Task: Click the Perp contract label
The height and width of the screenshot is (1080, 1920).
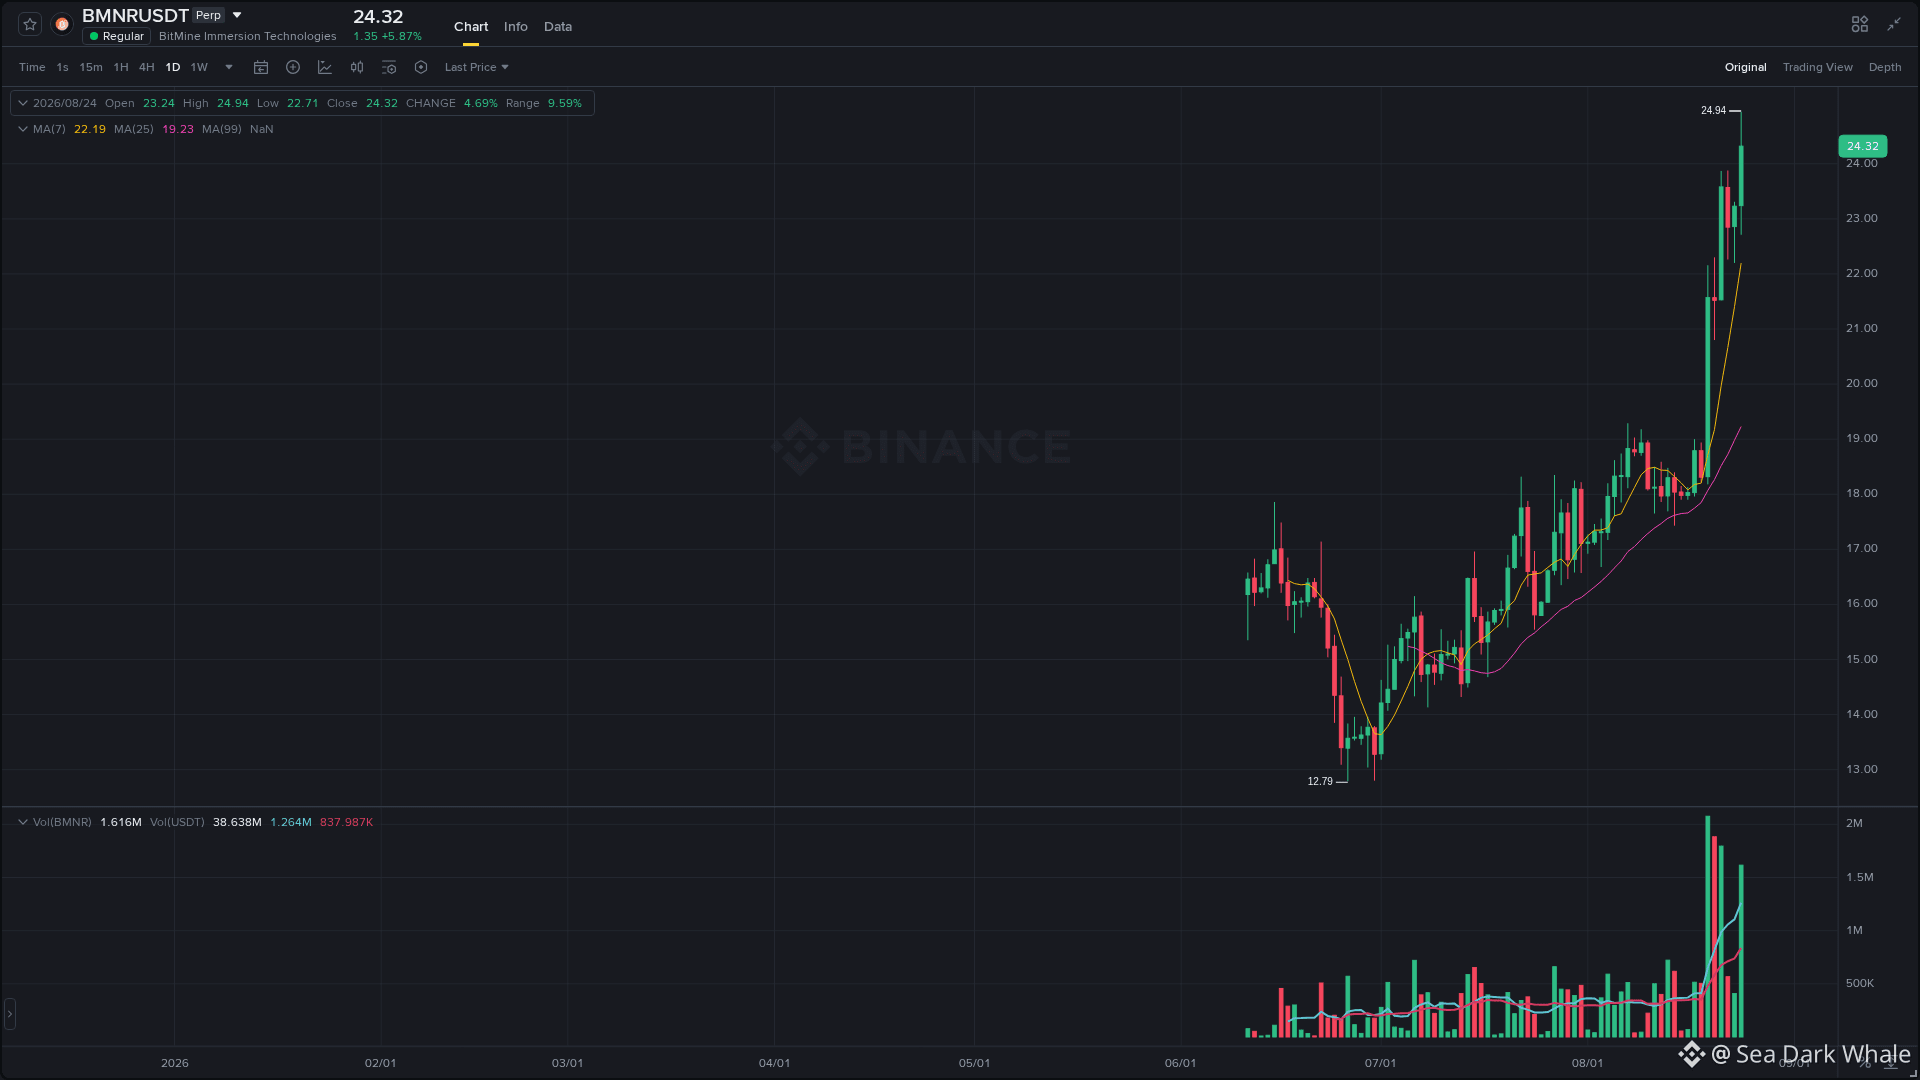Action: [208, 15]
